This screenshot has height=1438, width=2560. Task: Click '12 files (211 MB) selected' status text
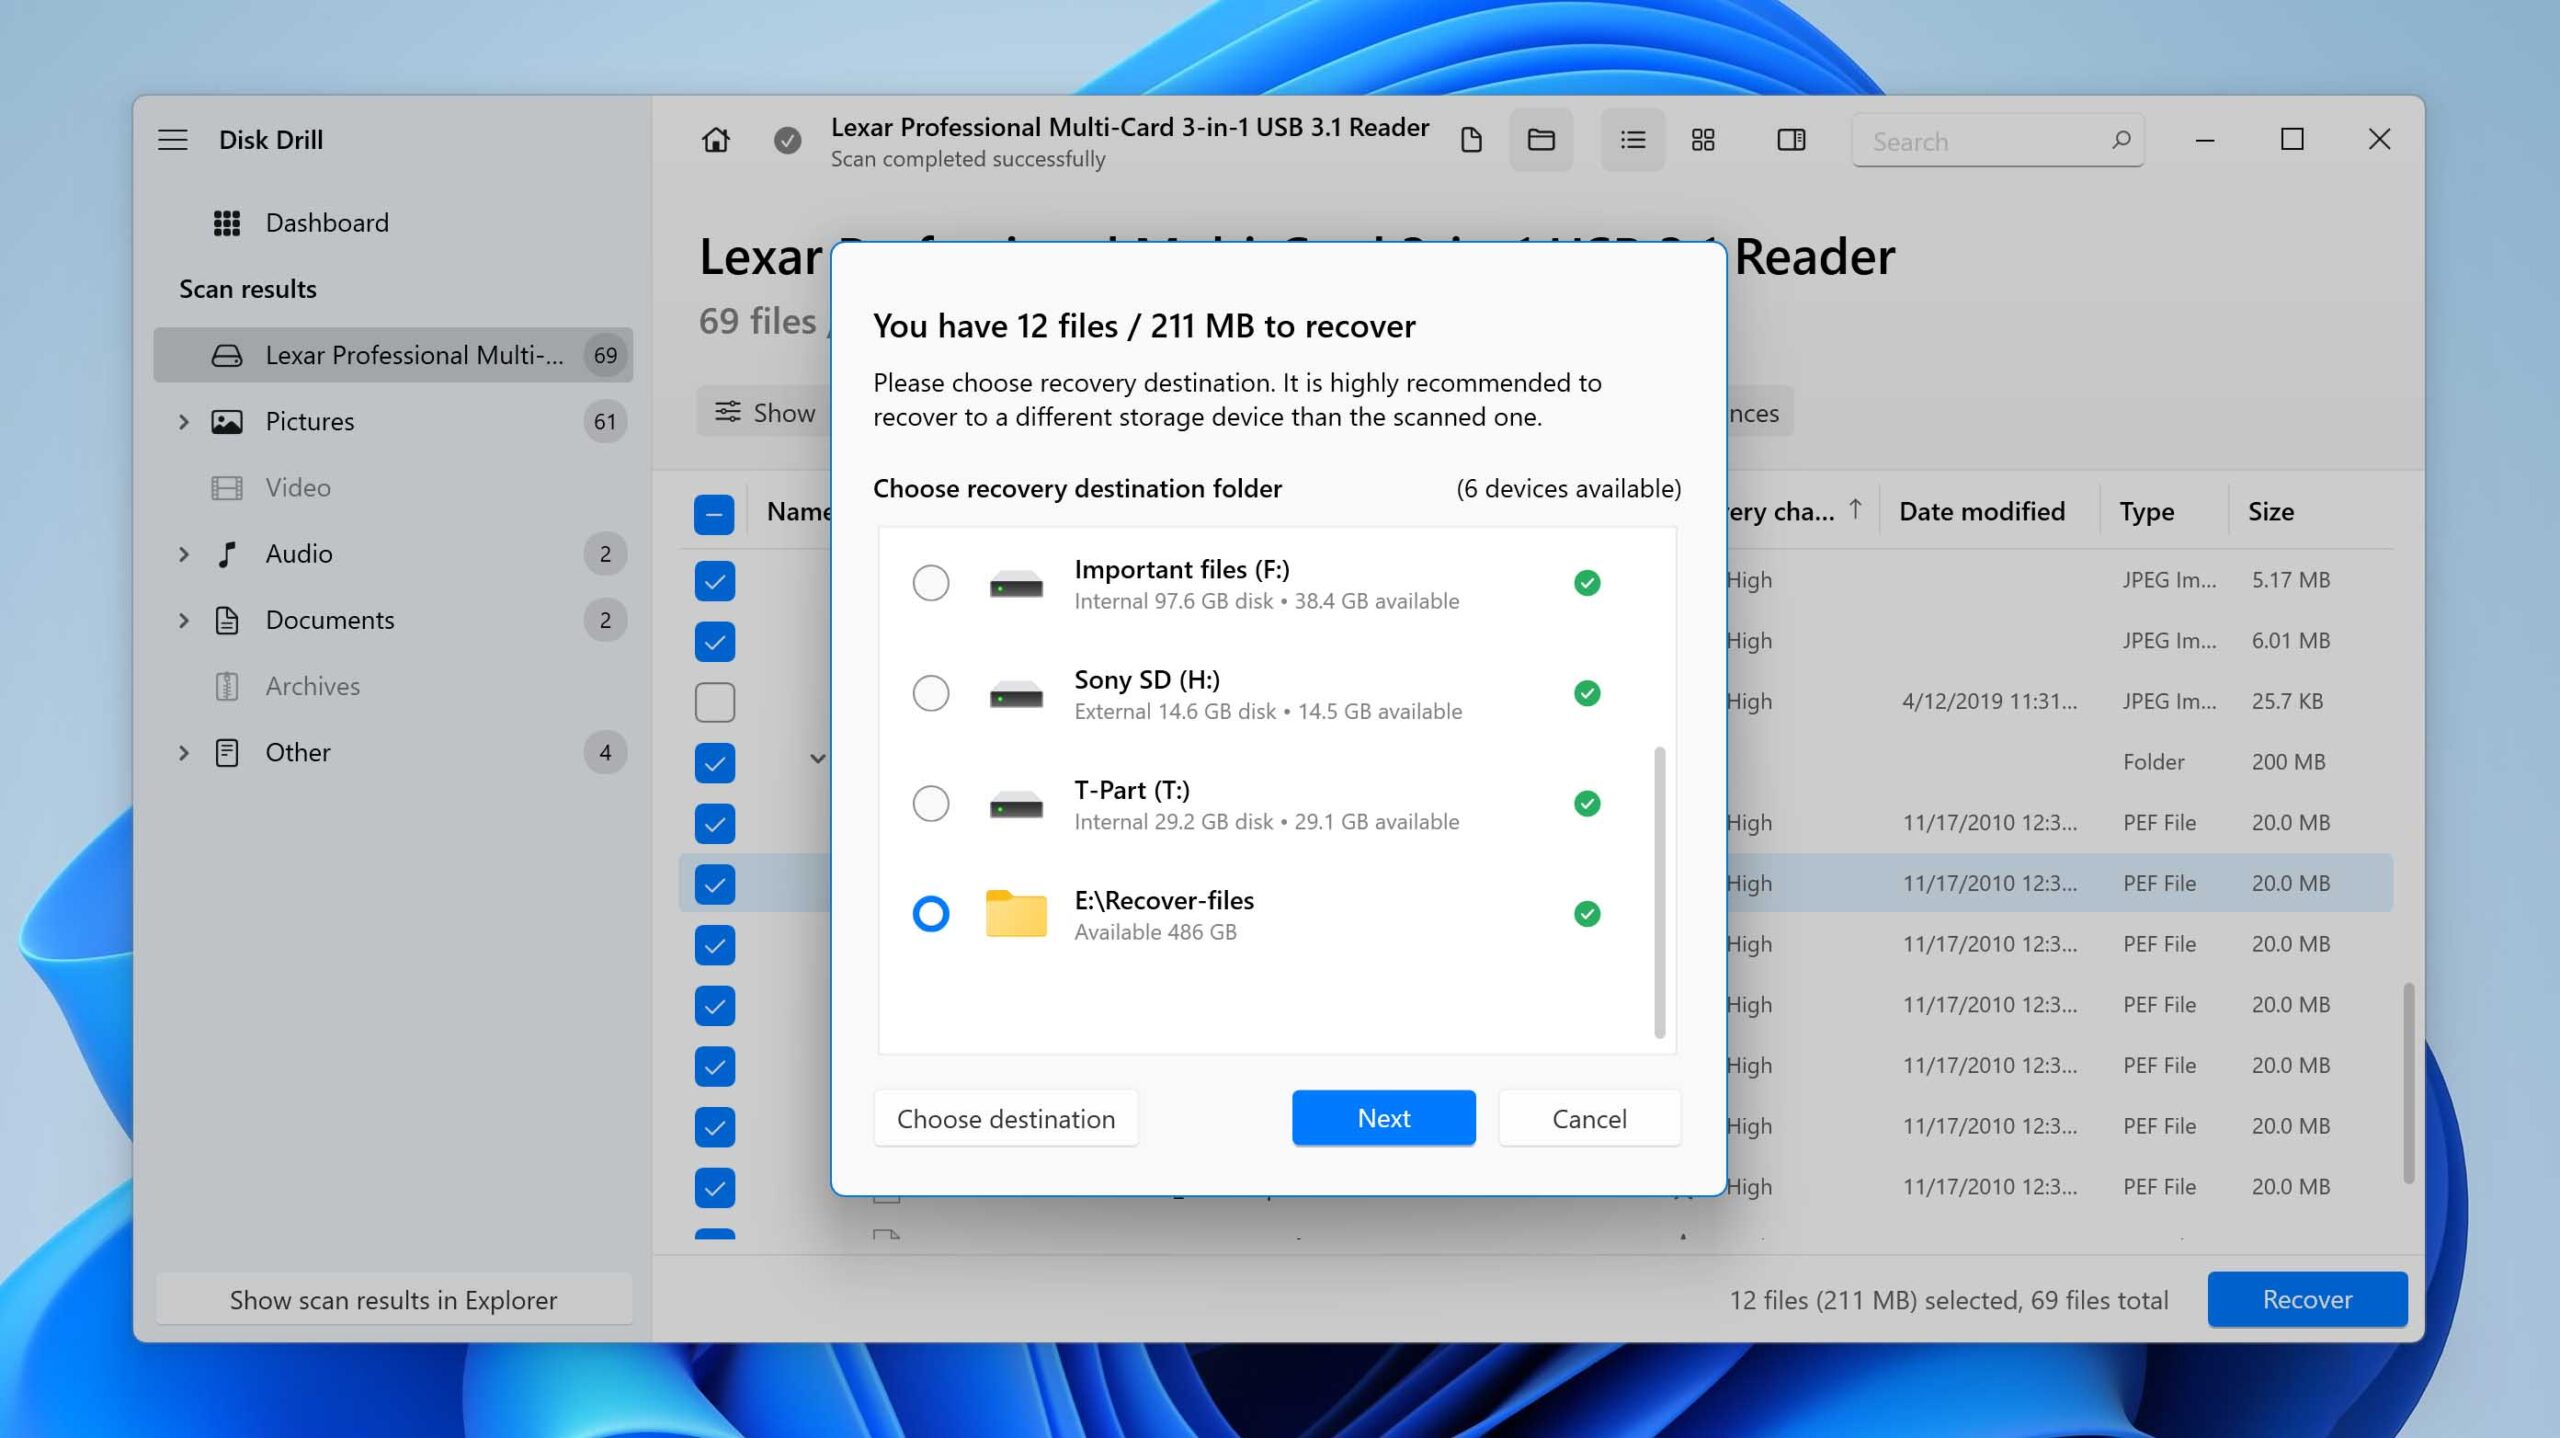pos(1948,1300)
